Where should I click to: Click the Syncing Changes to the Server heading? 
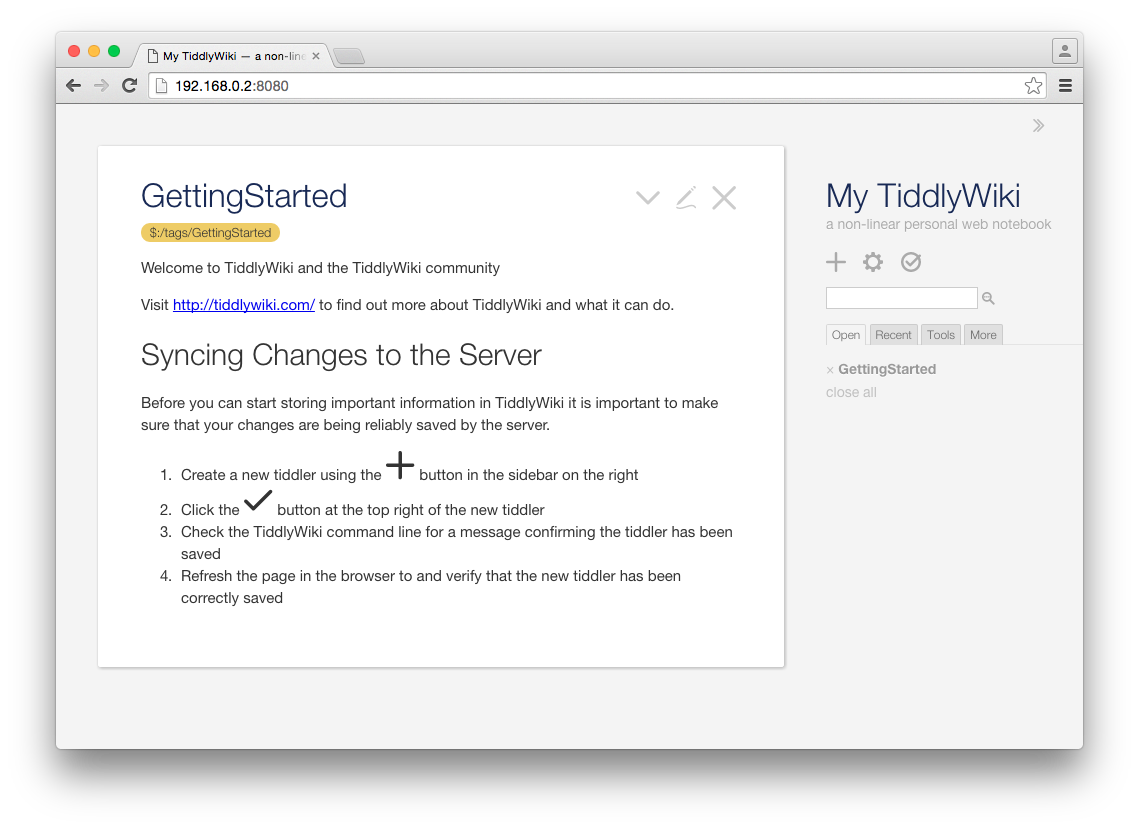pos(341,355)
